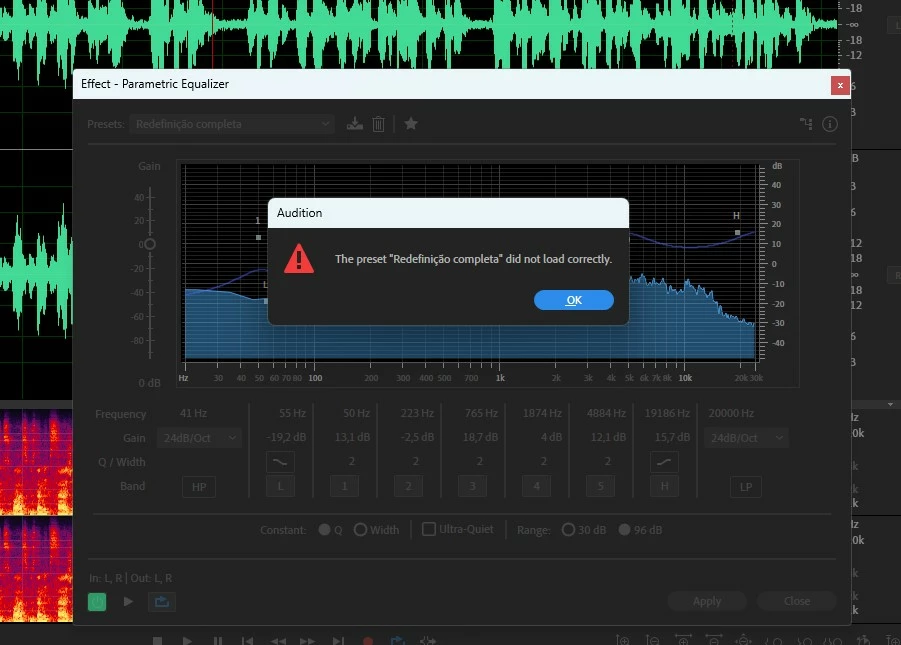Click the 18,7 dB gain value

click(480, 437)
